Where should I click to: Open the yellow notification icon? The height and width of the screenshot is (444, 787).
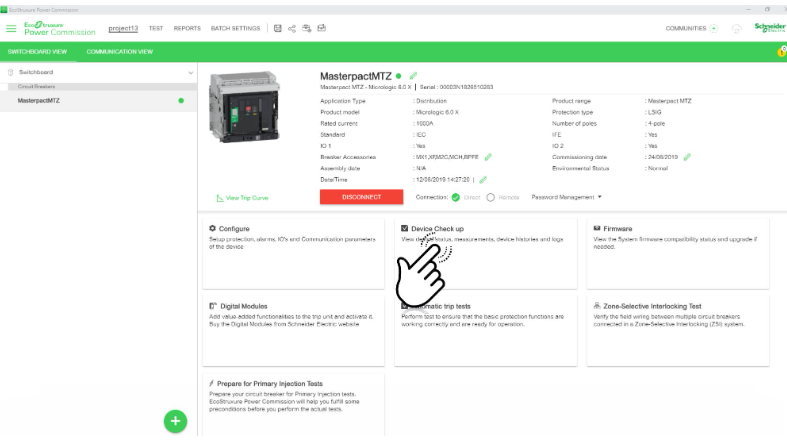781,52
